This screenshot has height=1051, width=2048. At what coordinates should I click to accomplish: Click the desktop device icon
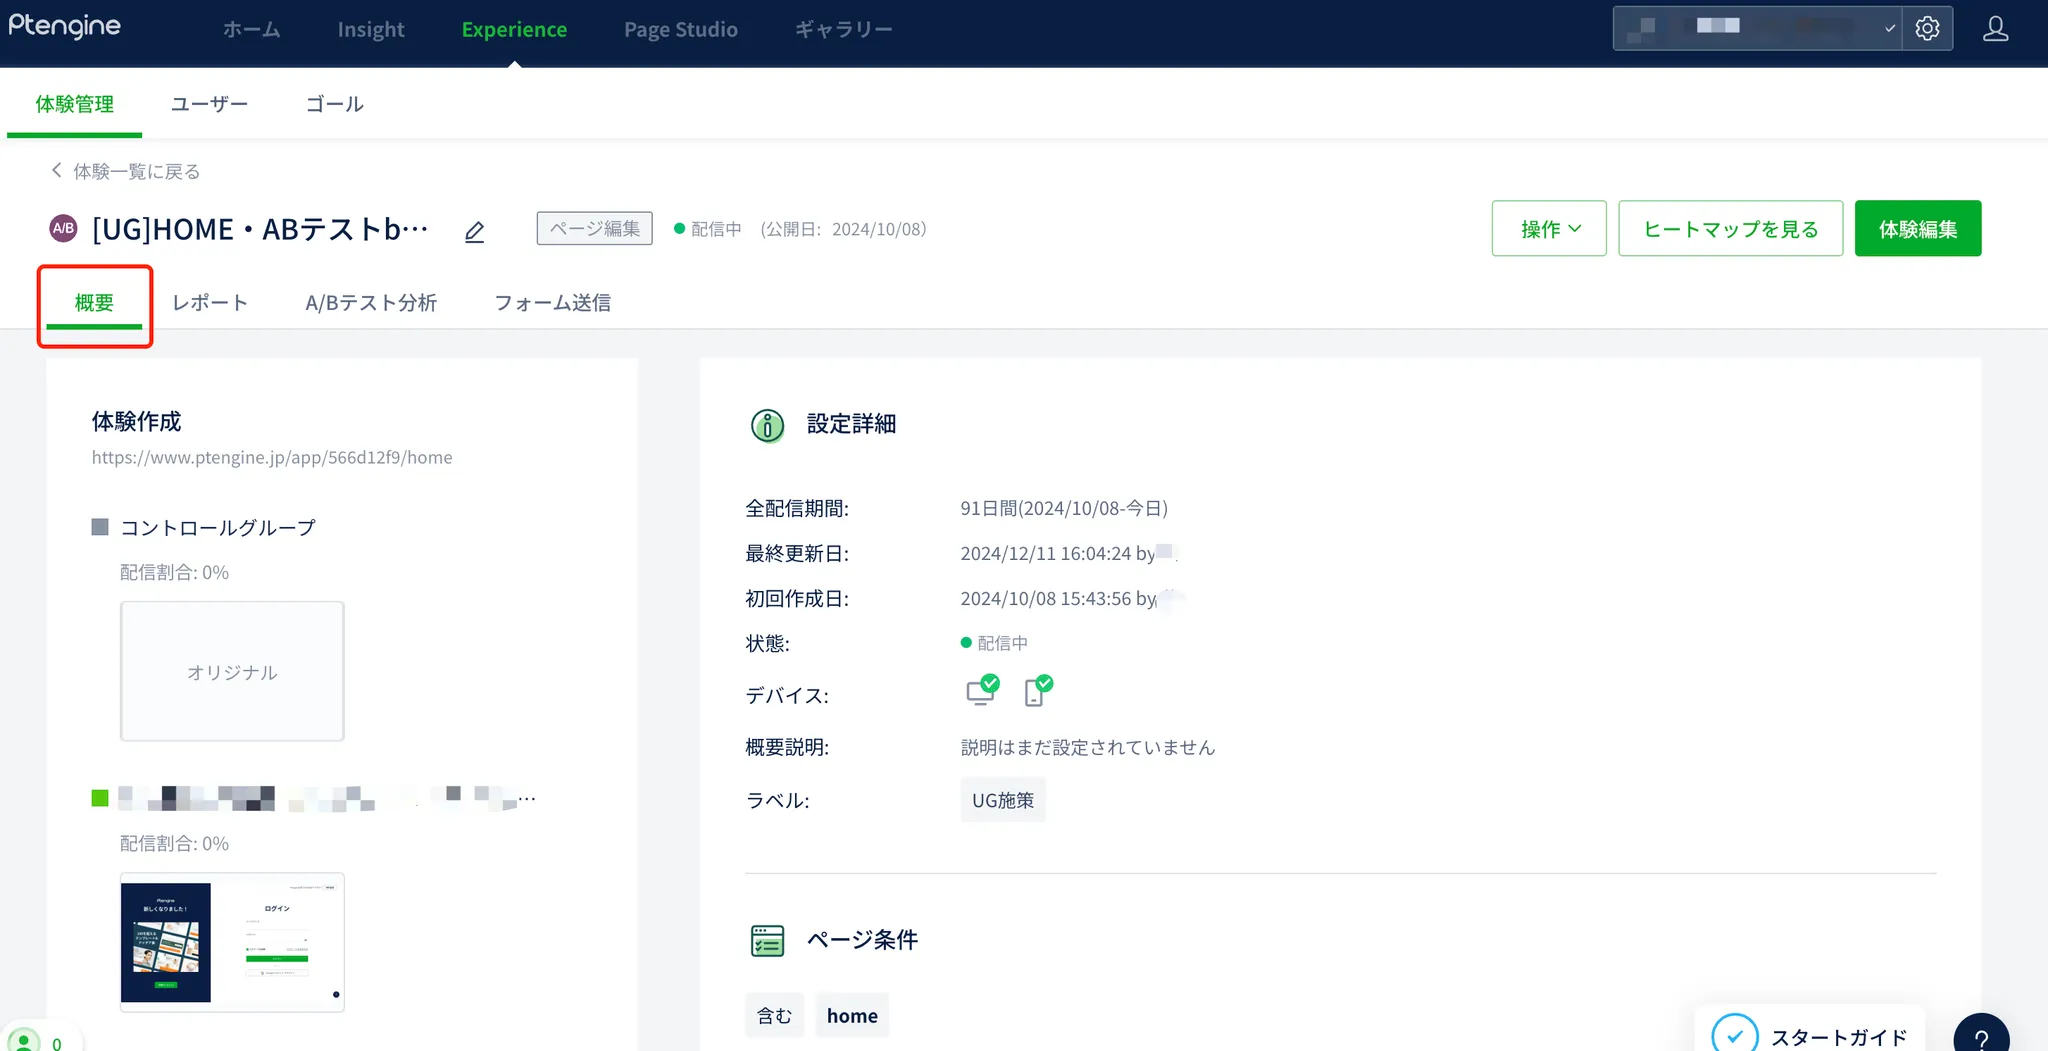981,691
